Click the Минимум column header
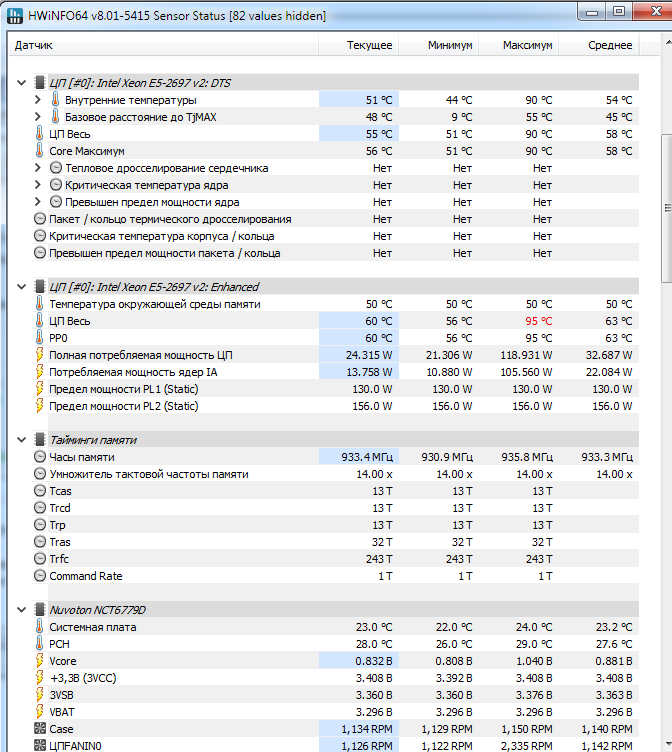The width and height of the screenshot is (672, 752). point(438,46)
